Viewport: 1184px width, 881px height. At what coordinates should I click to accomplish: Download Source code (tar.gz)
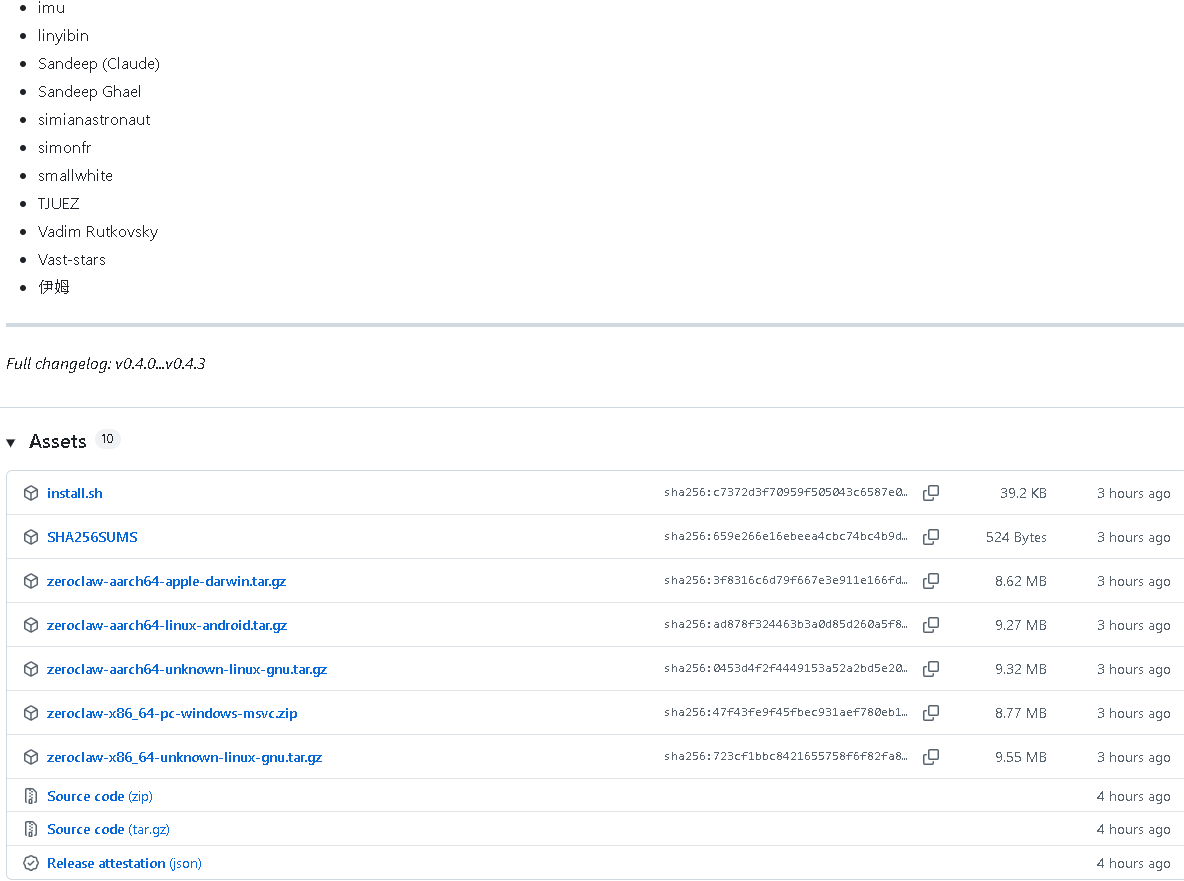[x=108, y=829]
